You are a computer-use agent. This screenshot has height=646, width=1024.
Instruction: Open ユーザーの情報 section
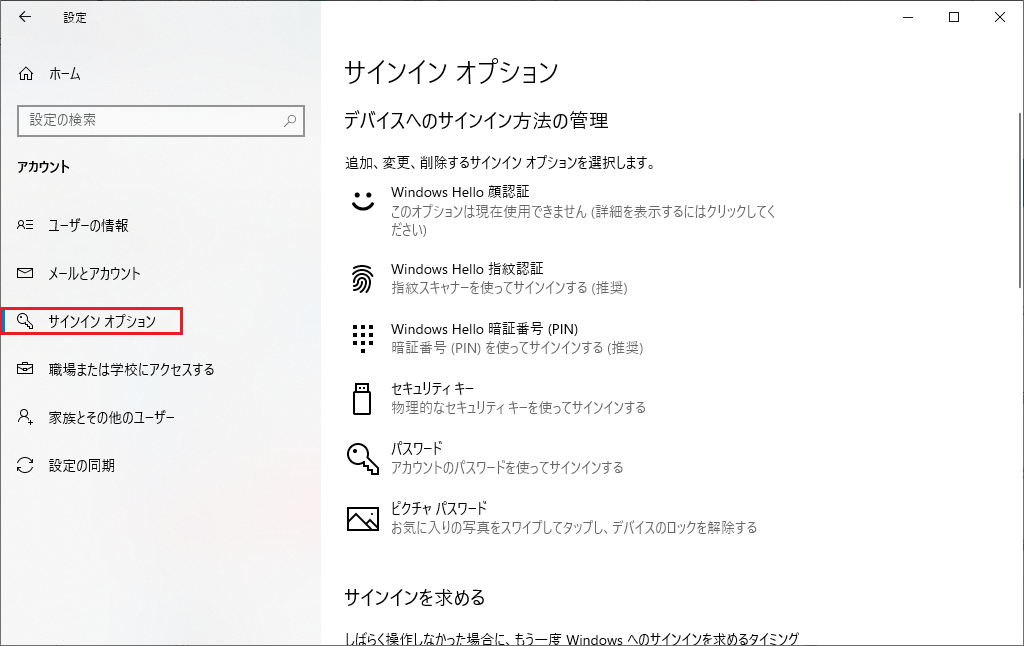88,226
